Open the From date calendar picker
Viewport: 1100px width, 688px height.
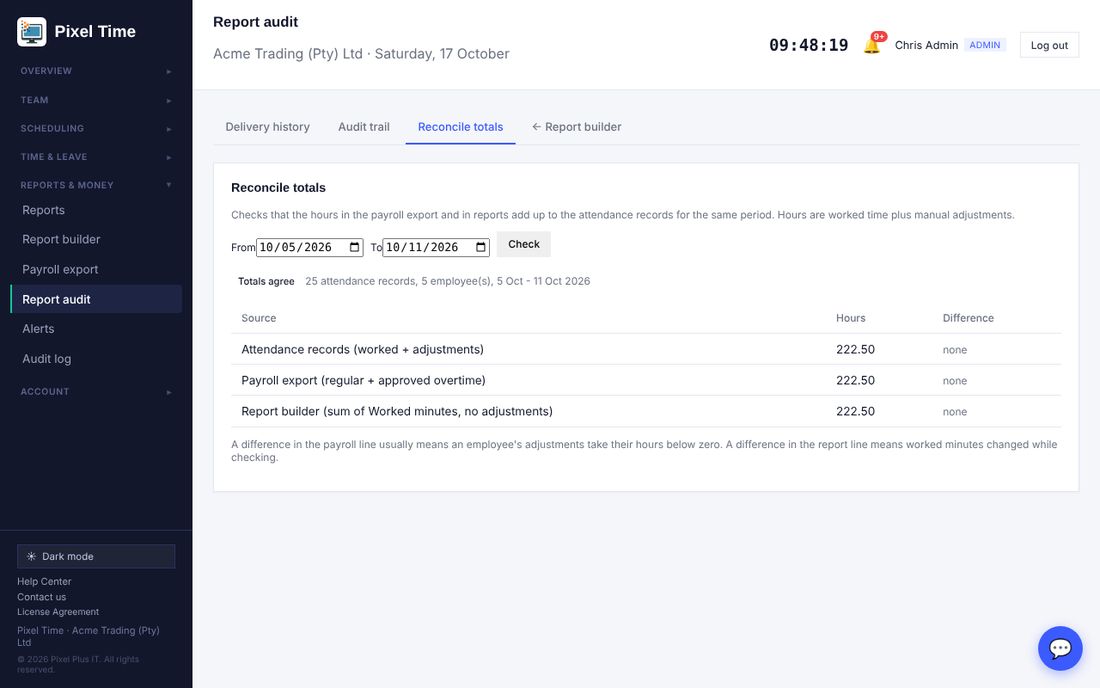click(x=354, y=247)
